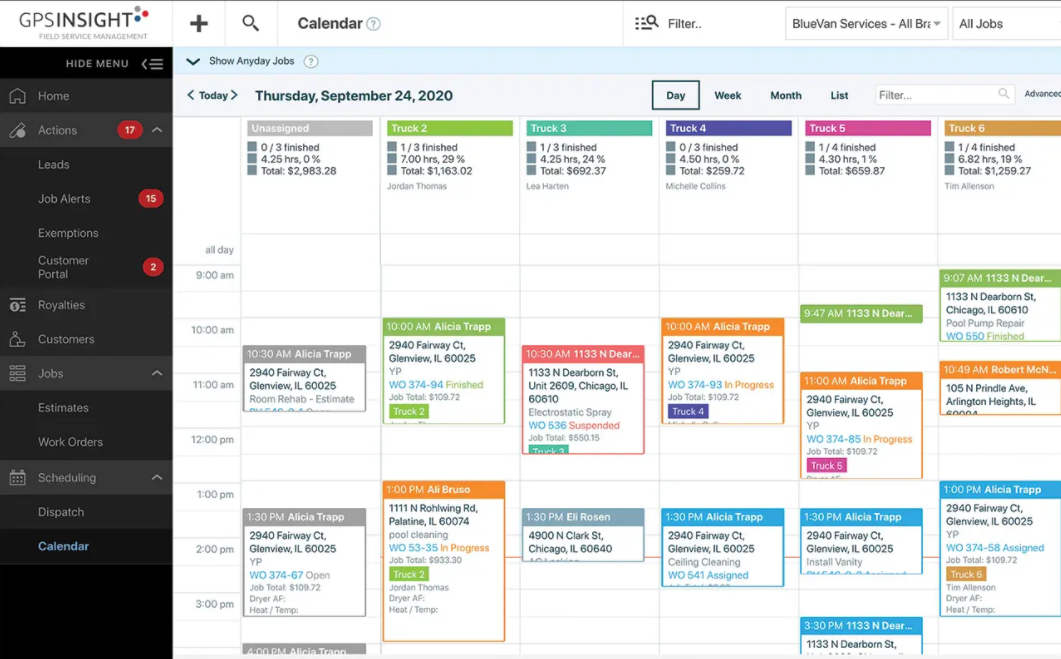Open BlueVan Services branch dropdown

click(866, 24)
